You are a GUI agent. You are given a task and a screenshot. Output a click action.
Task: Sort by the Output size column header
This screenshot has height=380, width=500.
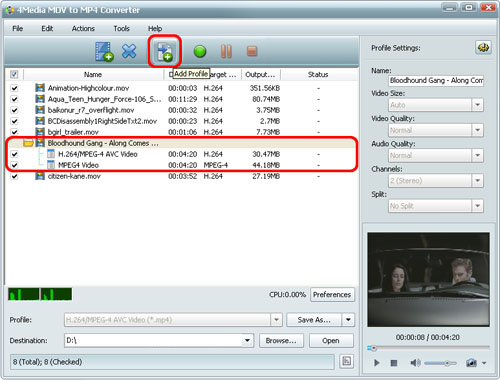point(260,74)
